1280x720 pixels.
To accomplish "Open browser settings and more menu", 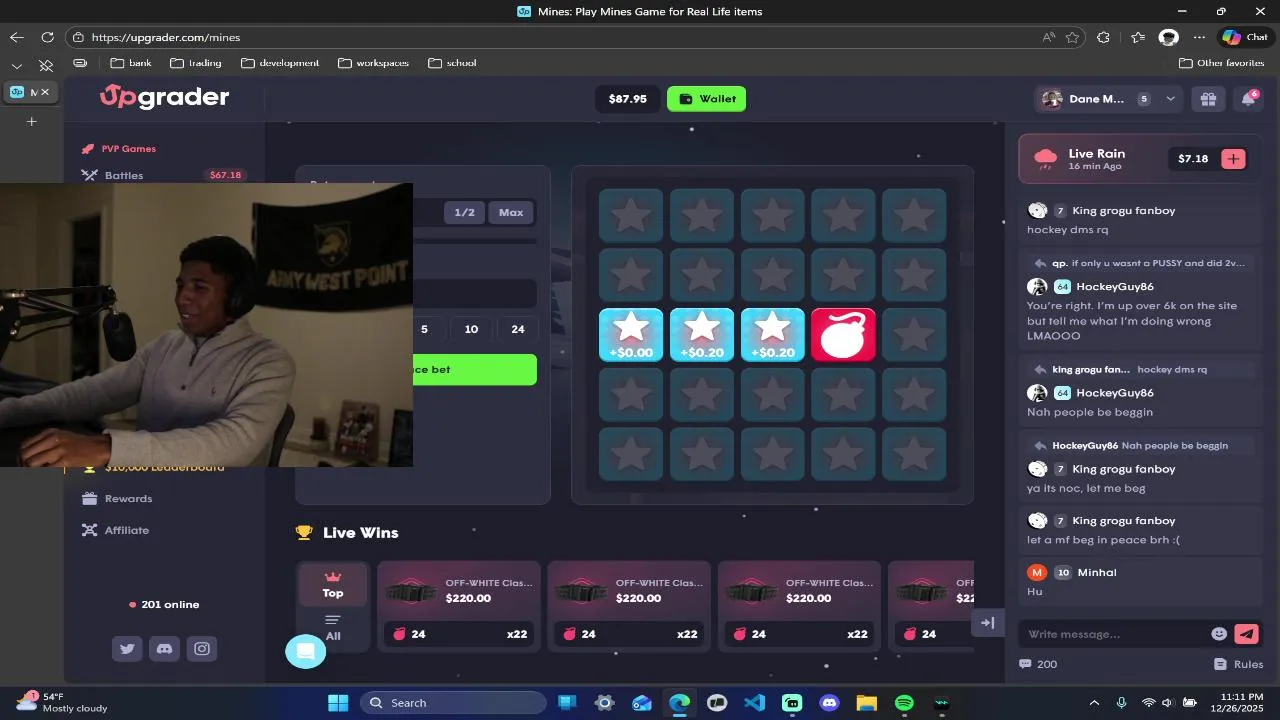I will [1199, 37].
